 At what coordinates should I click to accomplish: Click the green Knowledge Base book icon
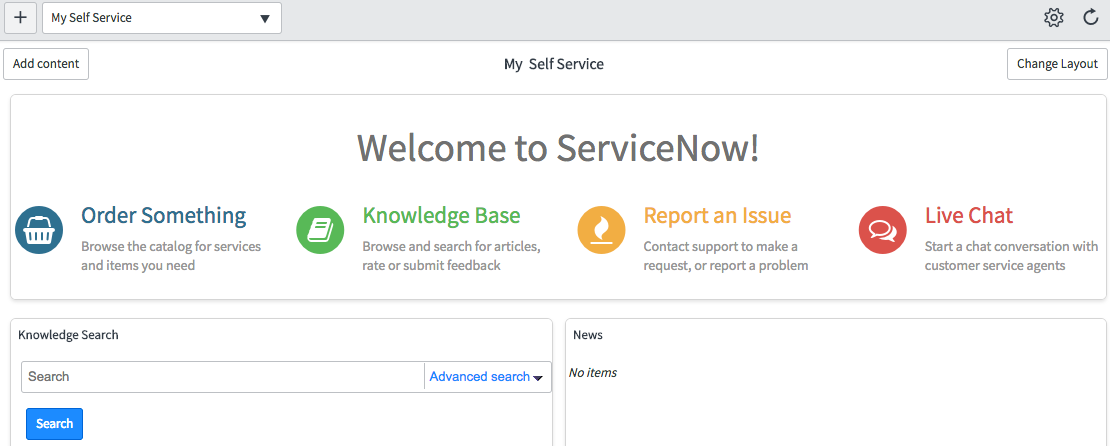click(320, 230)
